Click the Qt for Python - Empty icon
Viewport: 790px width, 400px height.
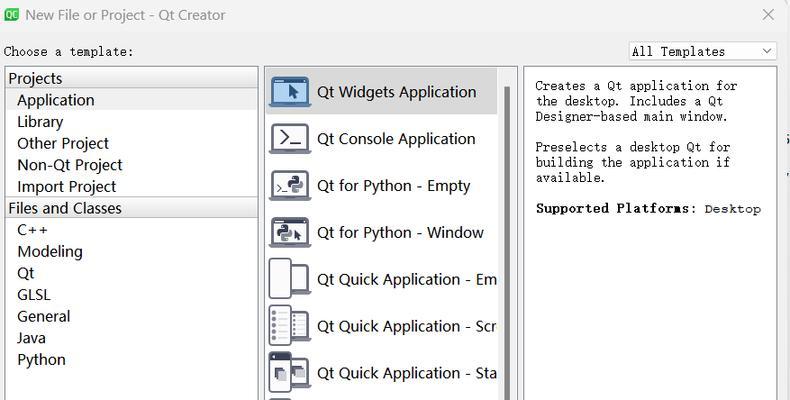(290, 185)
